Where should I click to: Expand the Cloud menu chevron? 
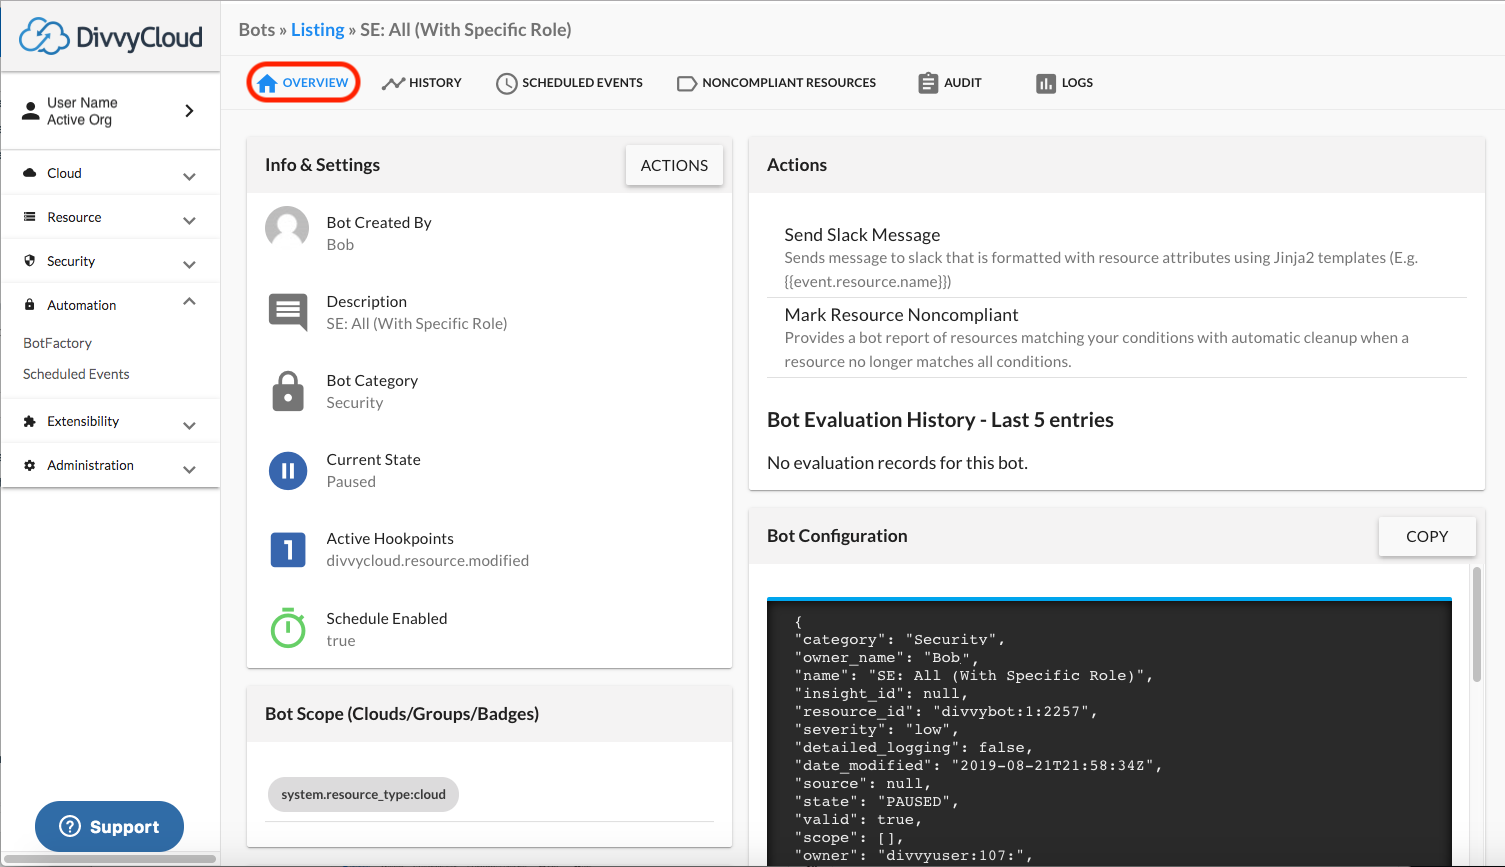pos(189,176)
